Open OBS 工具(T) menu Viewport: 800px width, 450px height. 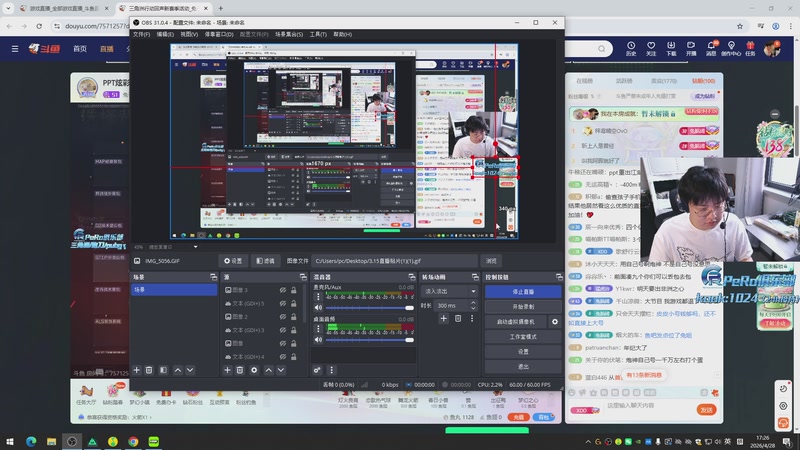[x=318, y=34]
